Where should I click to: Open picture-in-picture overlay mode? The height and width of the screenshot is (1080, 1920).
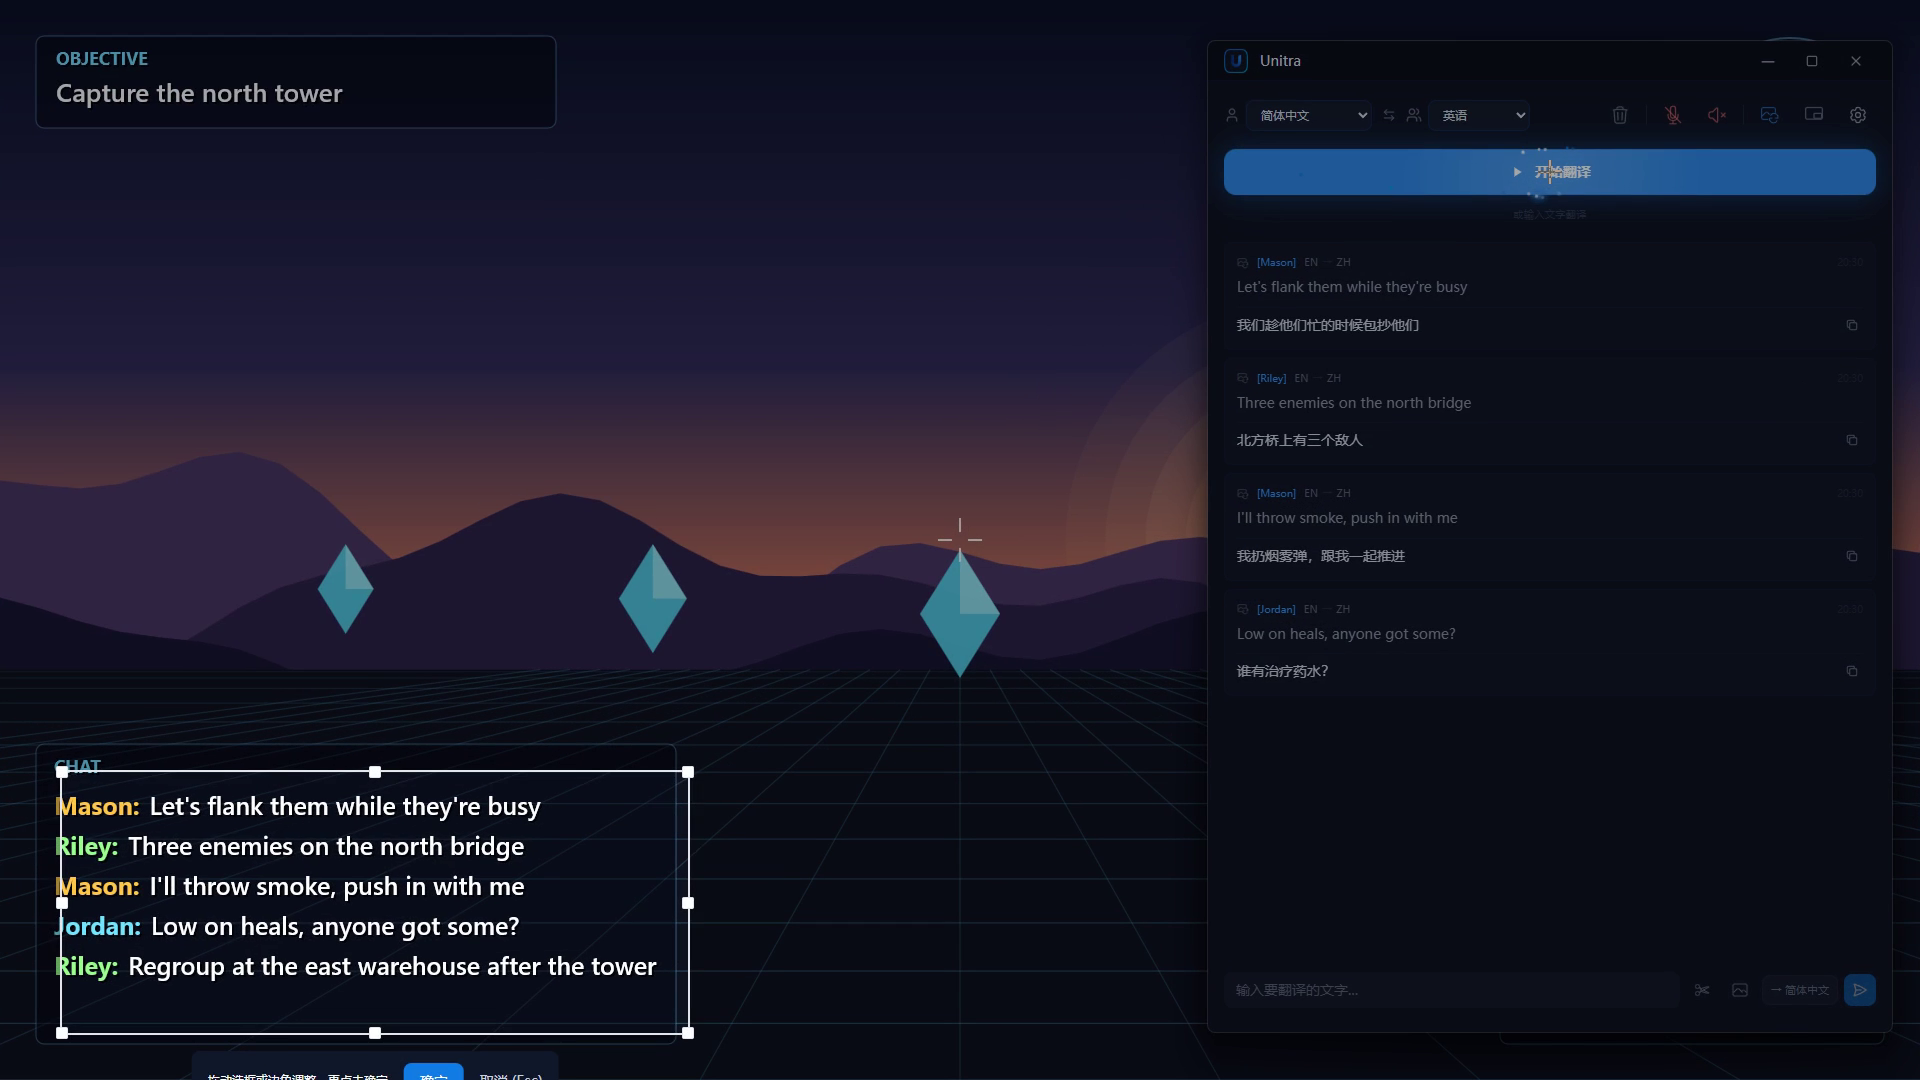1813,115
